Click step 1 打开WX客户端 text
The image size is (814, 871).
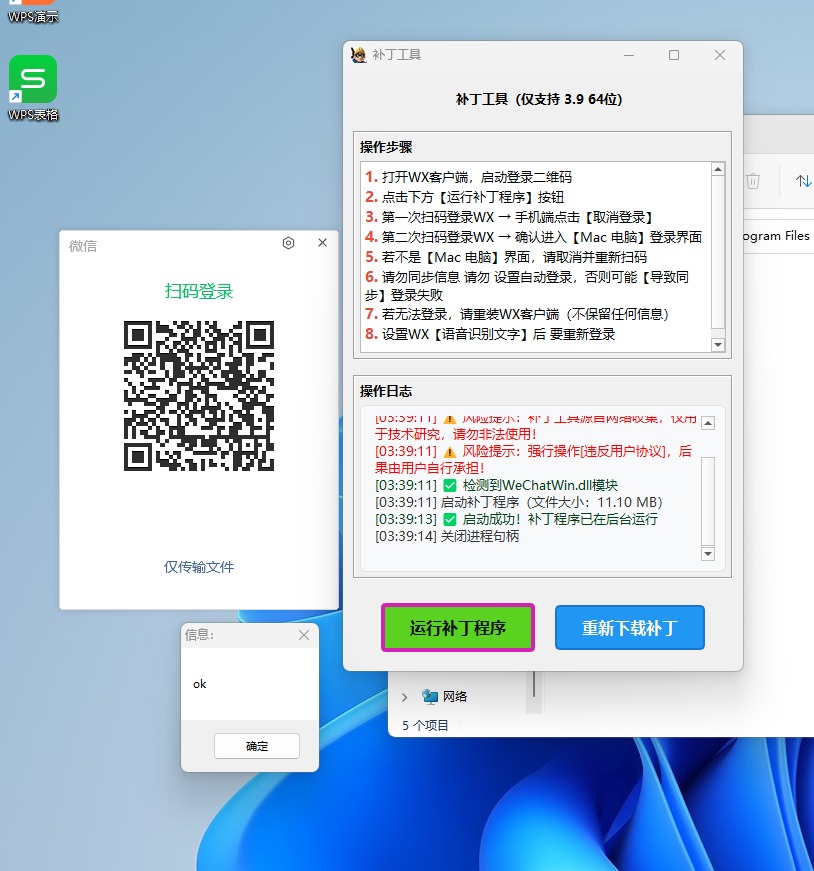tap(468, 177)
